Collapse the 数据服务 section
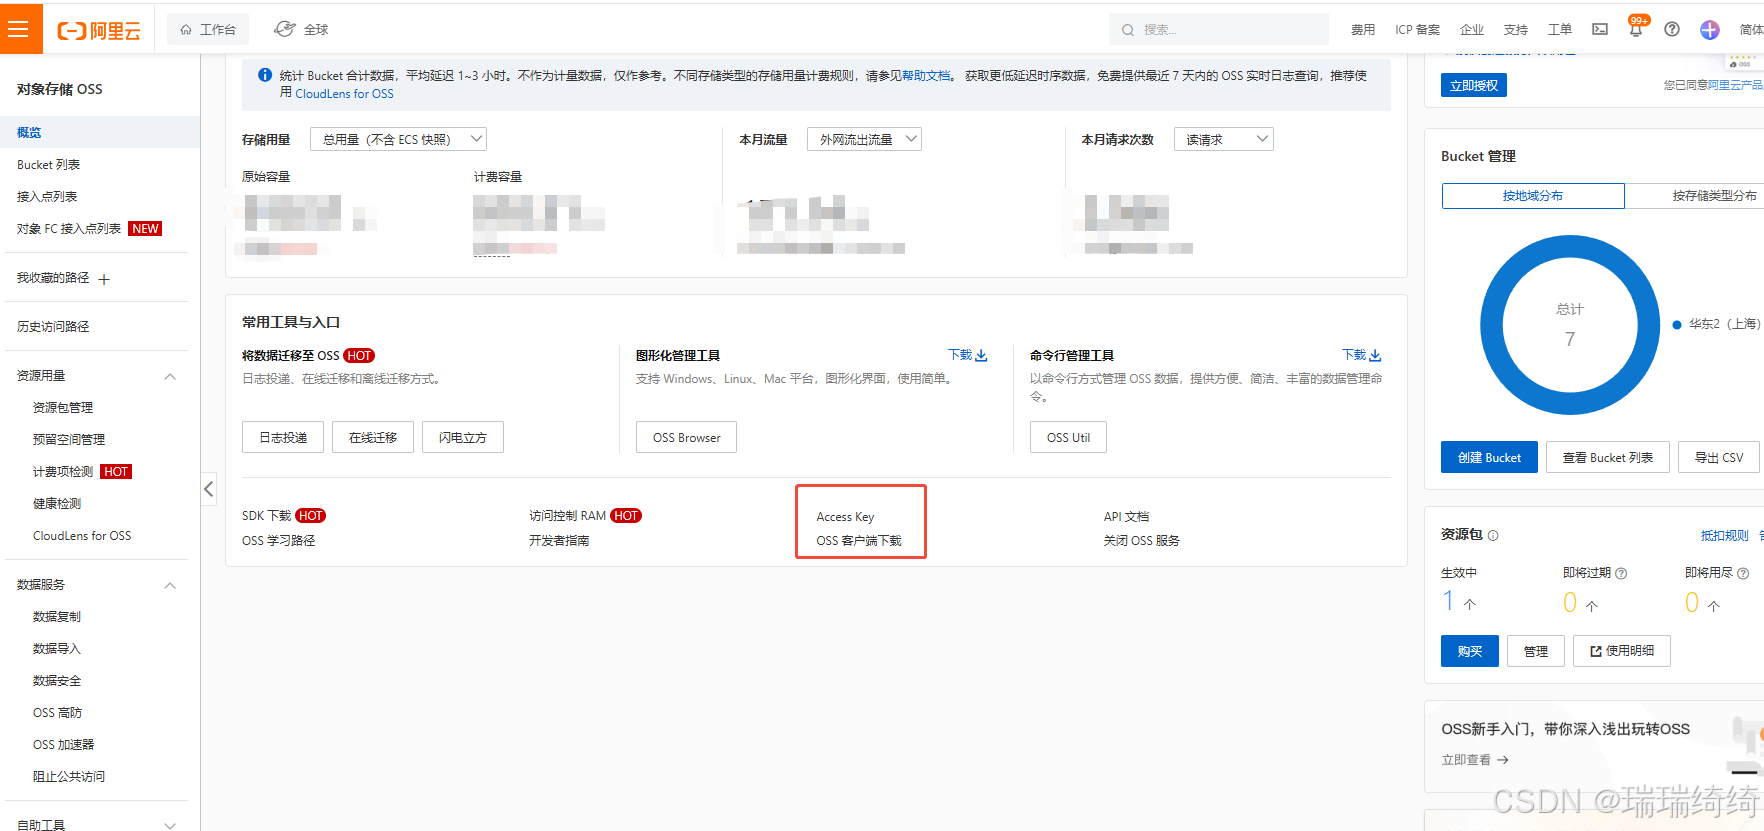The width and height of the screenshot is (1764, 831). tap(170, 585)
